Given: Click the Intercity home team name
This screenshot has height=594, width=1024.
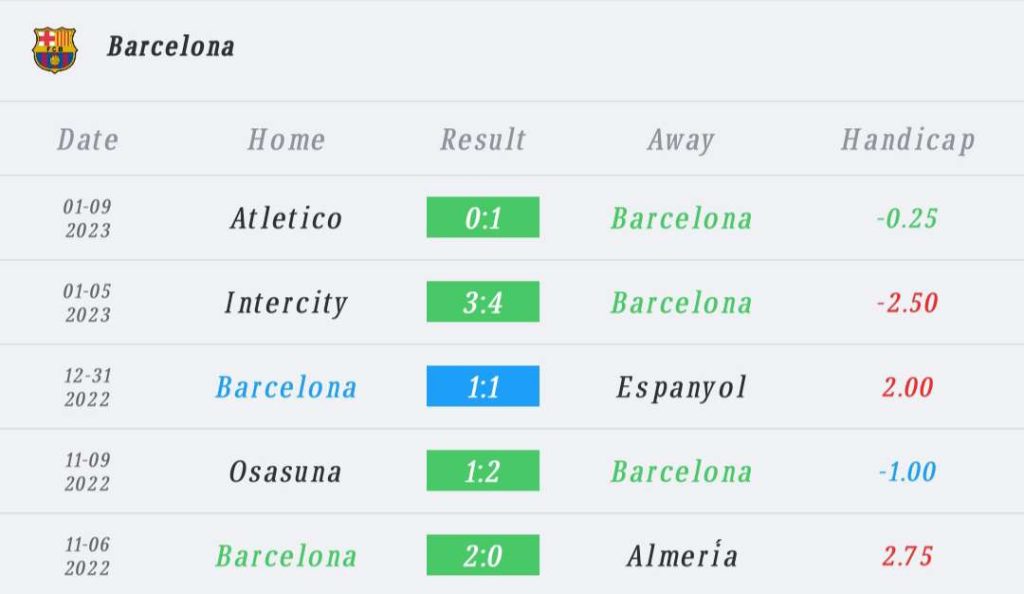Looking at the screenshot, I should pos(286,303).
